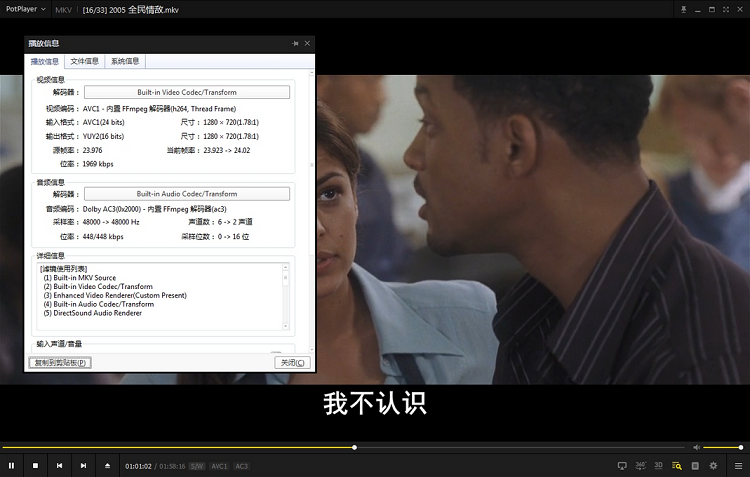Stop the video playback

click(x=35, y=465)
